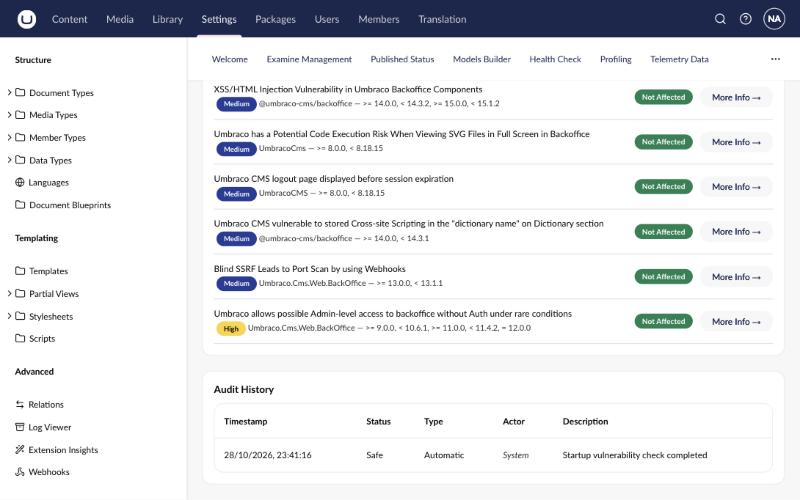Expand the Media Types tree node
800x500 pixels.
(9, 115)
